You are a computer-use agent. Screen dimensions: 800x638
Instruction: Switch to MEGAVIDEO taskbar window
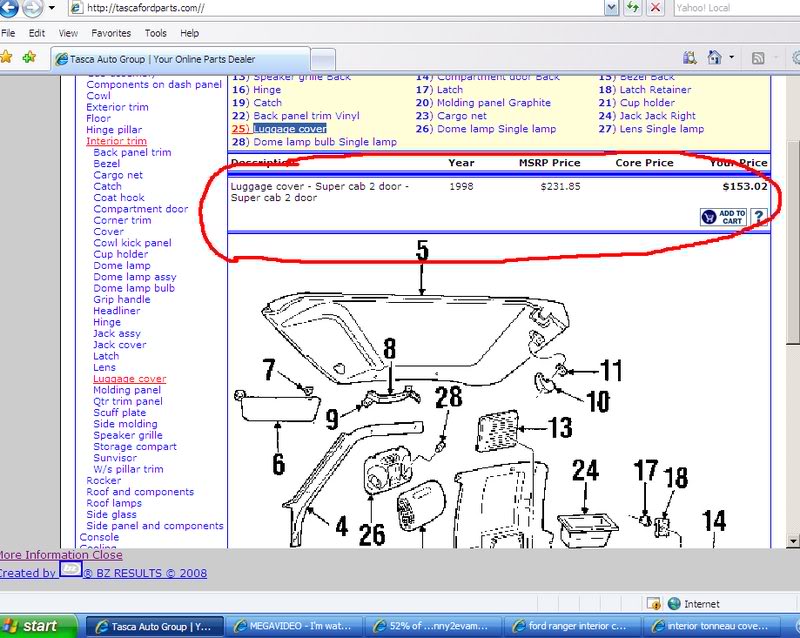pos(296,626)
